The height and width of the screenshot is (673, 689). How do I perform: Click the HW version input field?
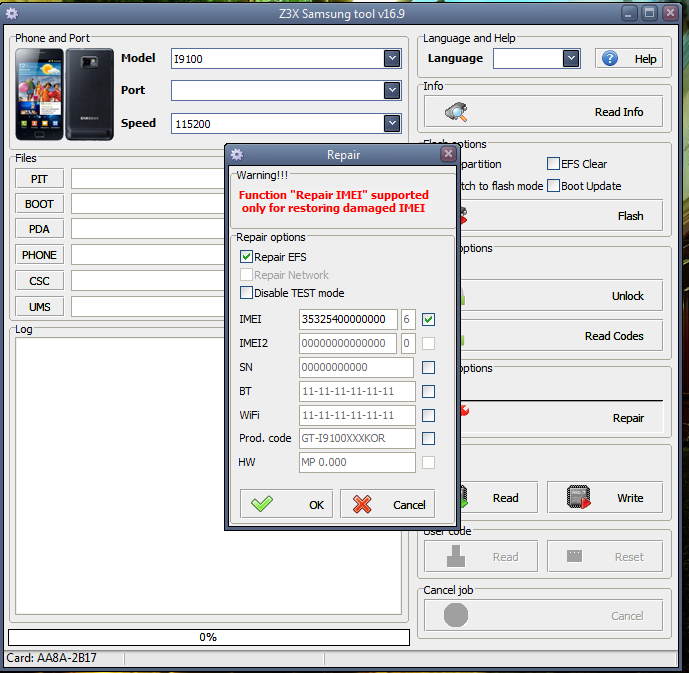357,462
